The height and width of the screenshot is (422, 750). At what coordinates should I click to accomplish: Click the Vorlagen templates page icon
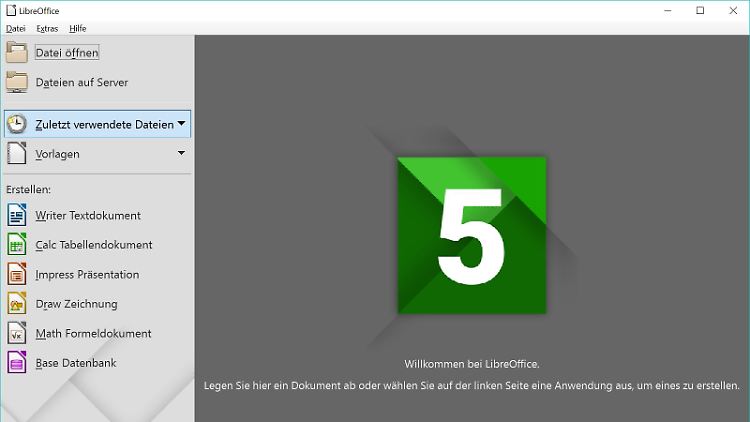click(17, 154)
